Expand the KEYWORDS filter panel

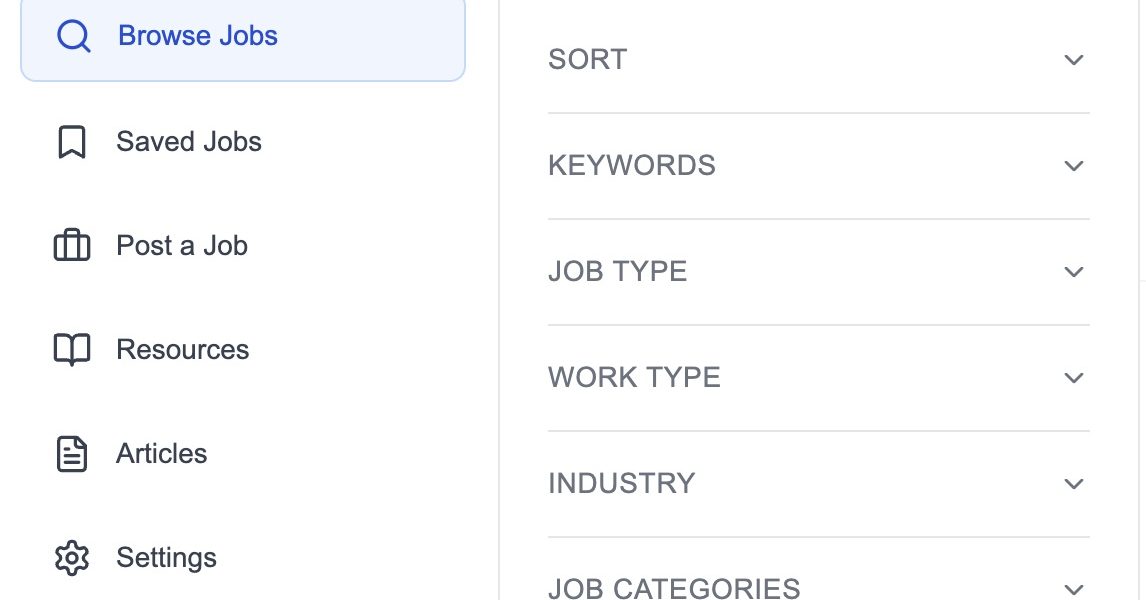(x=820, y=165)
